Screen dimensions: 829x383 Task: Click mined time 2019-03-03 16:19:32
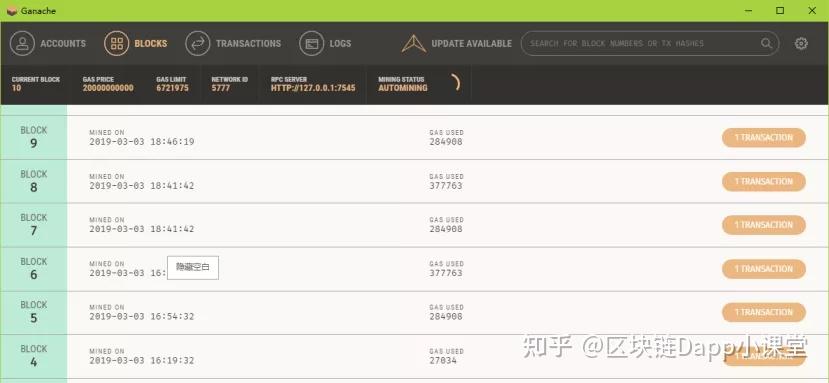pos(142,360)
